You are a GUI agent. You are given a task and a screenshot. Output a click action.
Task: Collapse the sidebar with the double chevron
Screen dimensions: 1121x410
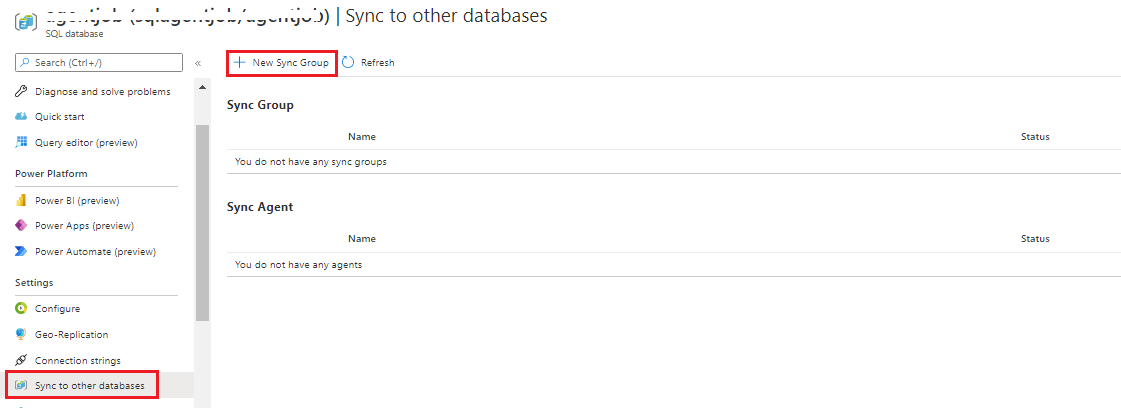[198, 63]
